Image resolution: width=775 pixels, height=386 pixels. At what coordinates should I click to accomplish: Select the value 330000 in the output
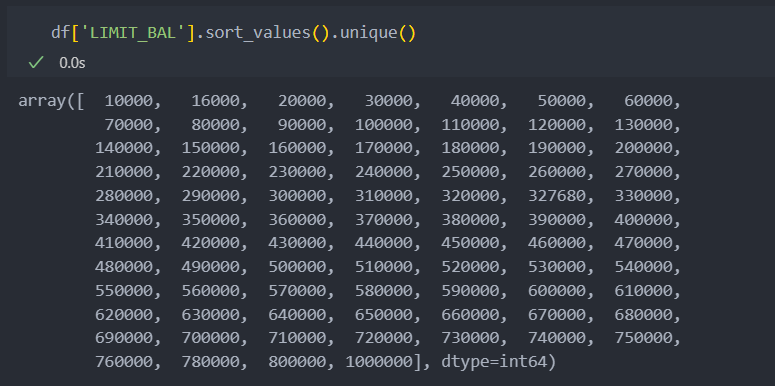644,196
